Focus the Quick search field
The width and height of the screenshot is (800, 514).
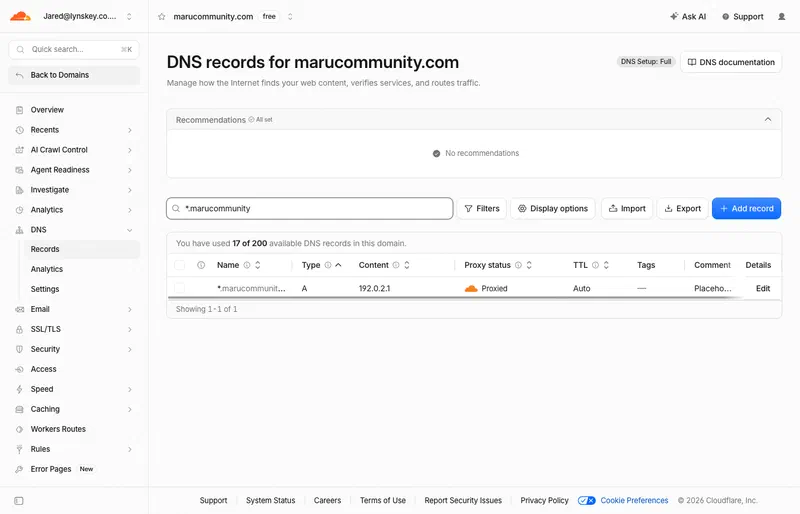(74, 50)
